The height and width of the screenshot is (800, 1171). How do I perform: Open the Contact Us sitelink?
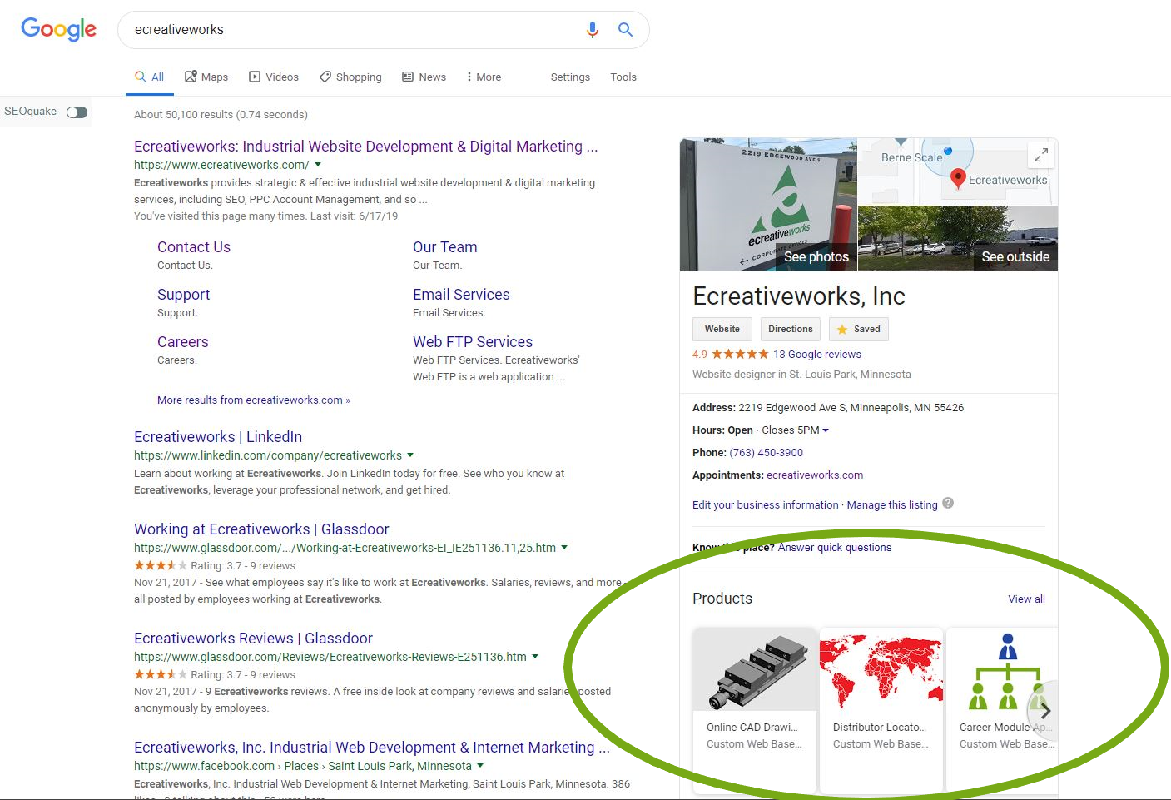193,246
